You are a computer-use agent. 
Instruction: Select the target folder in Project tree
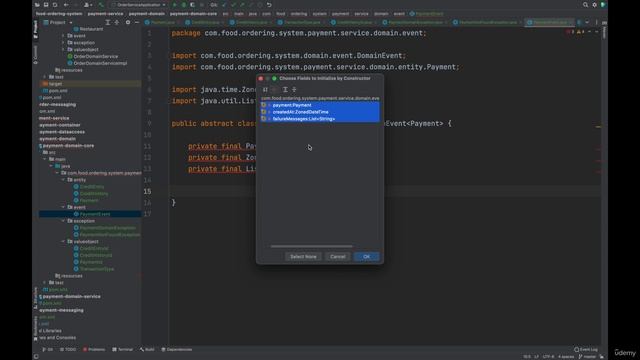(55, 84)
